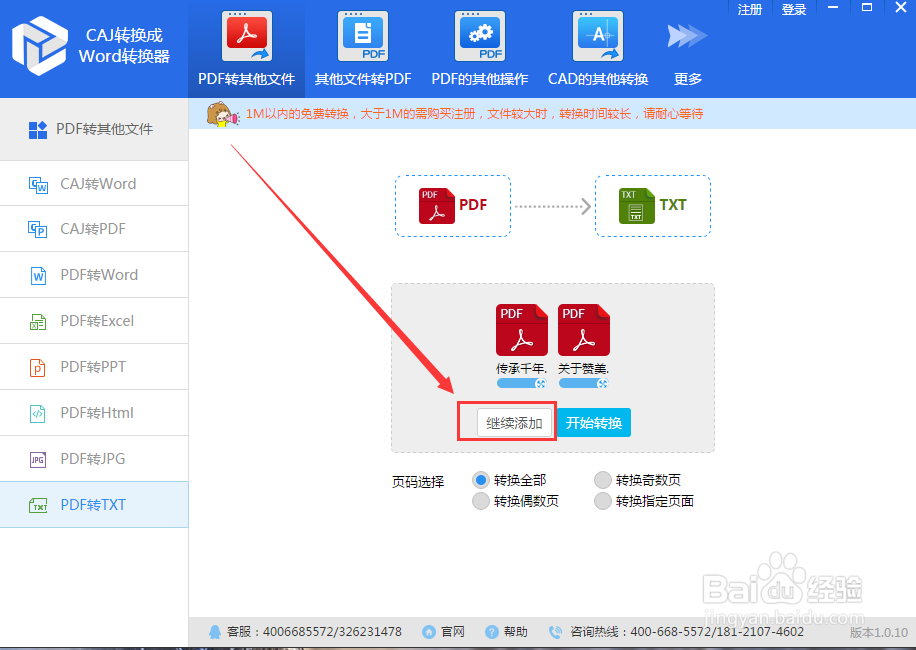Choose PDF转Excel in the sidebar
Image resolution: width=916 pixels, height=650 pixels.
point(94,321)
